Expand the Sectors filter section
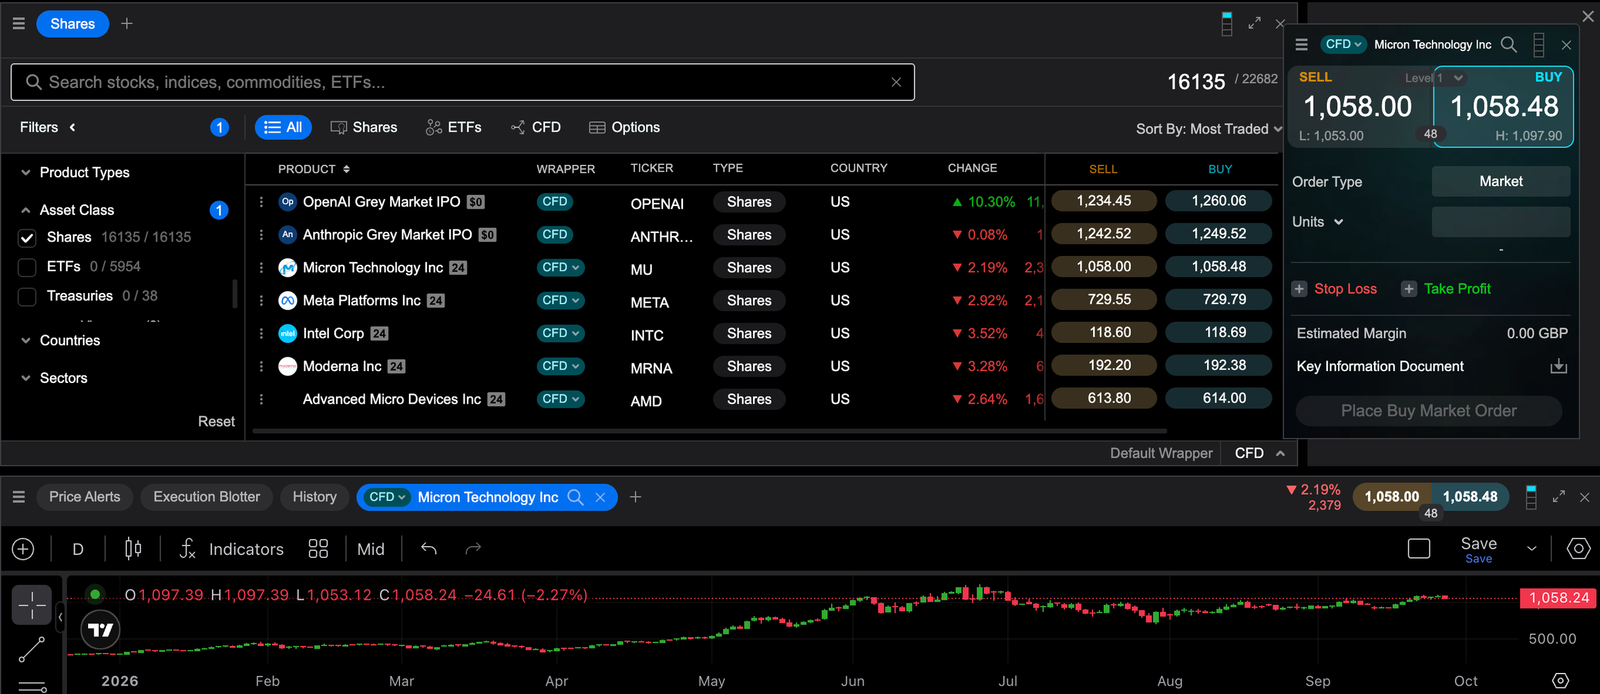 54,378
